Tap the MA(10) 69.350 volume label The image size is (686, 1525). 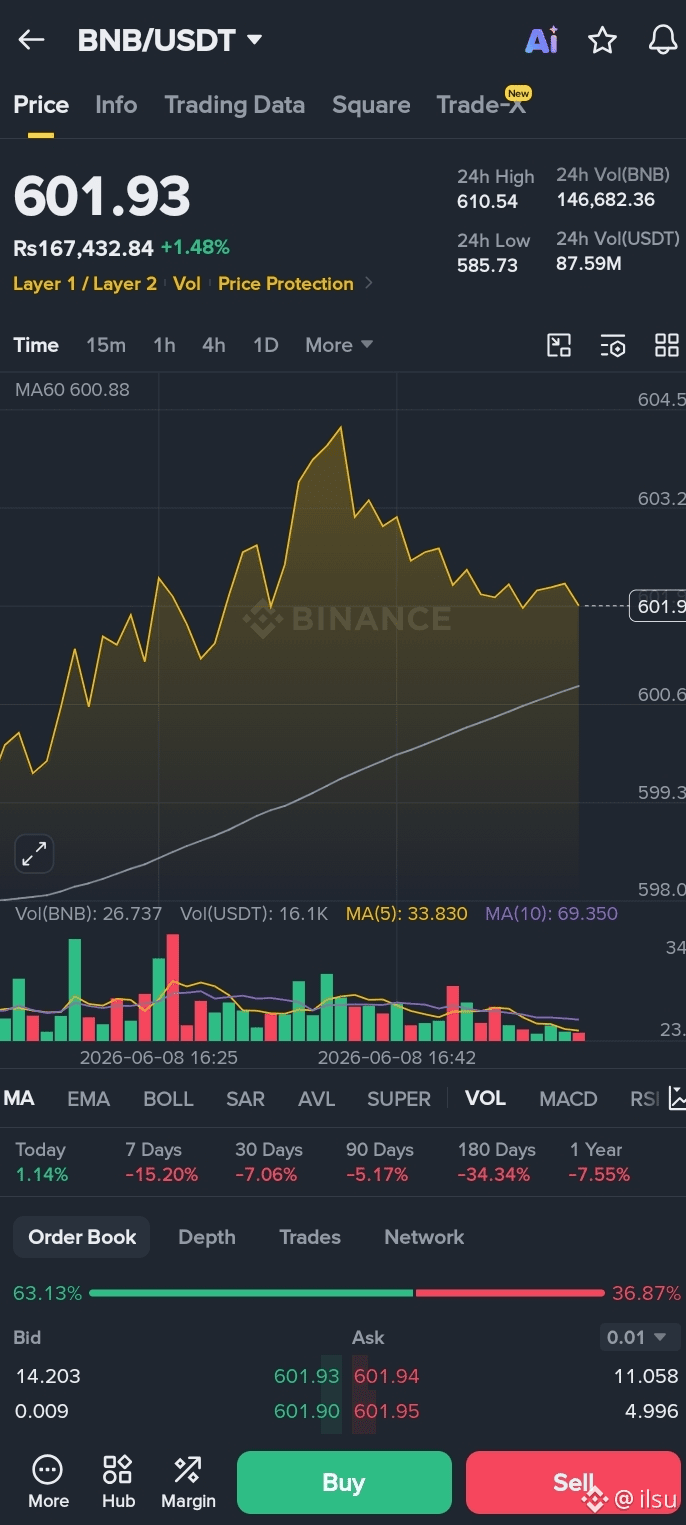[x=551, y=913]
